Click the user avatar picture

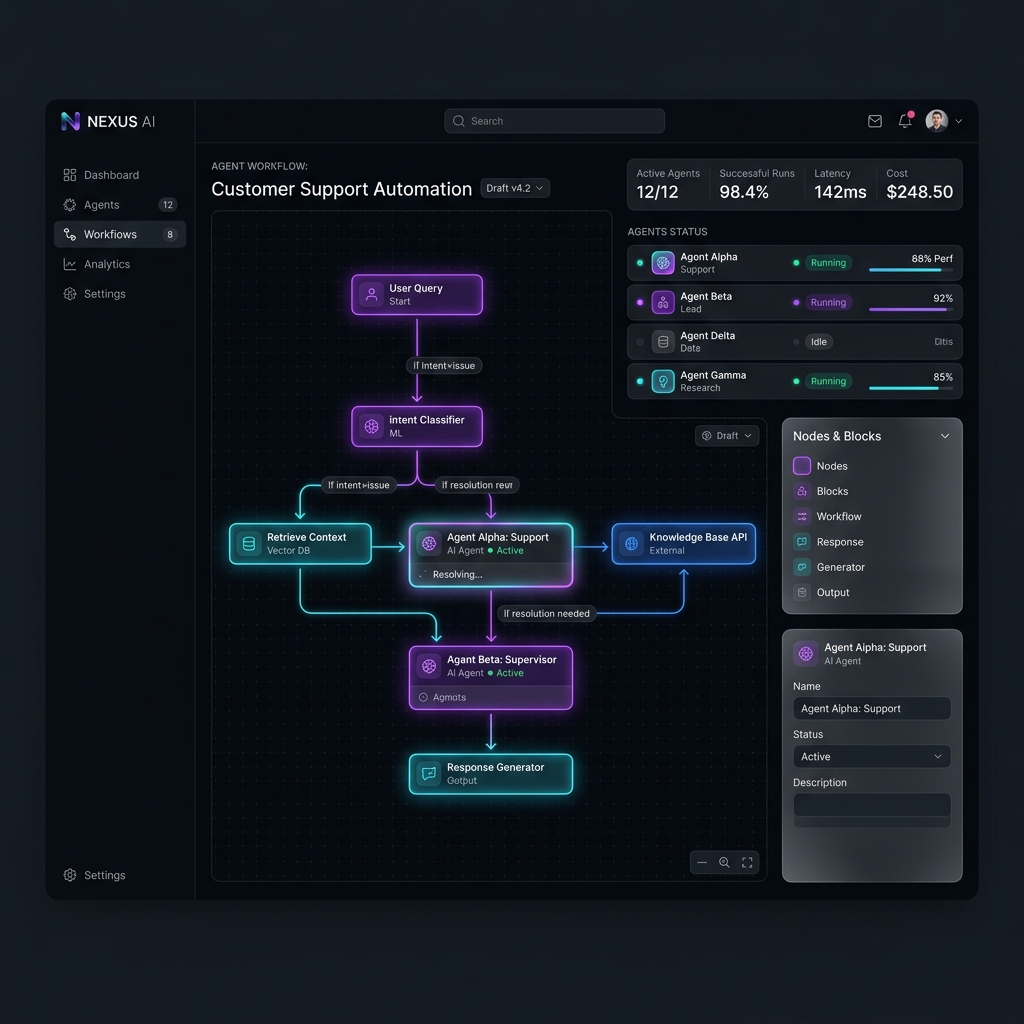[x=936, y=121]
